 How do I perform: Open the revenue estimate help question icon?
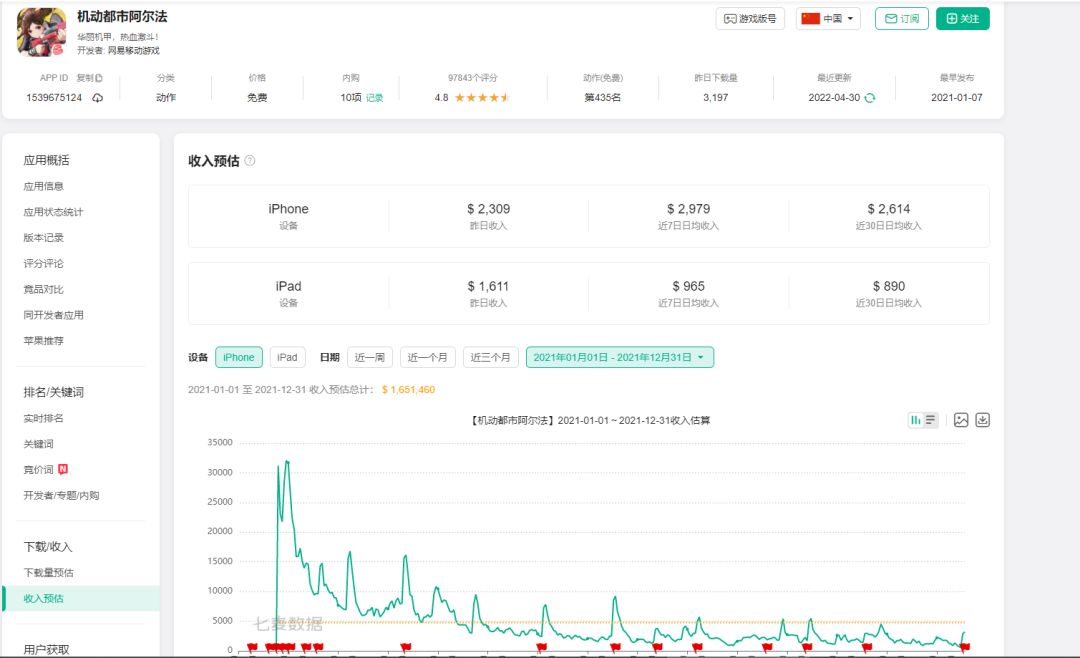tap(250, 161)
